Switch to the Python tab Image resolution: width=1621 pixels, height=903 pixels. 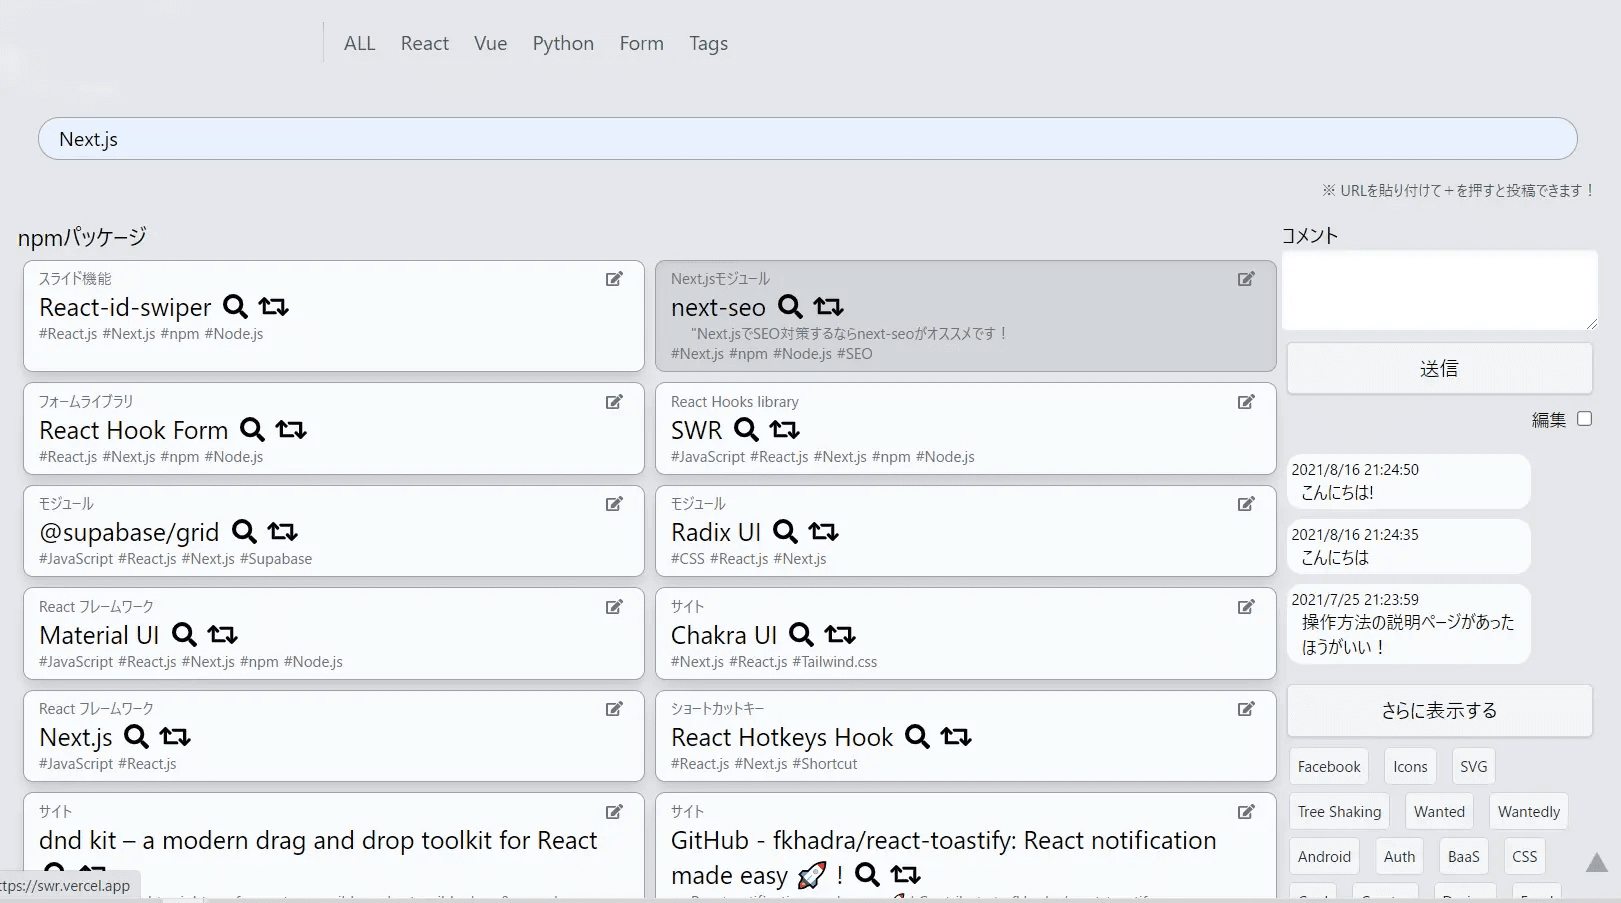pos(563,43)
